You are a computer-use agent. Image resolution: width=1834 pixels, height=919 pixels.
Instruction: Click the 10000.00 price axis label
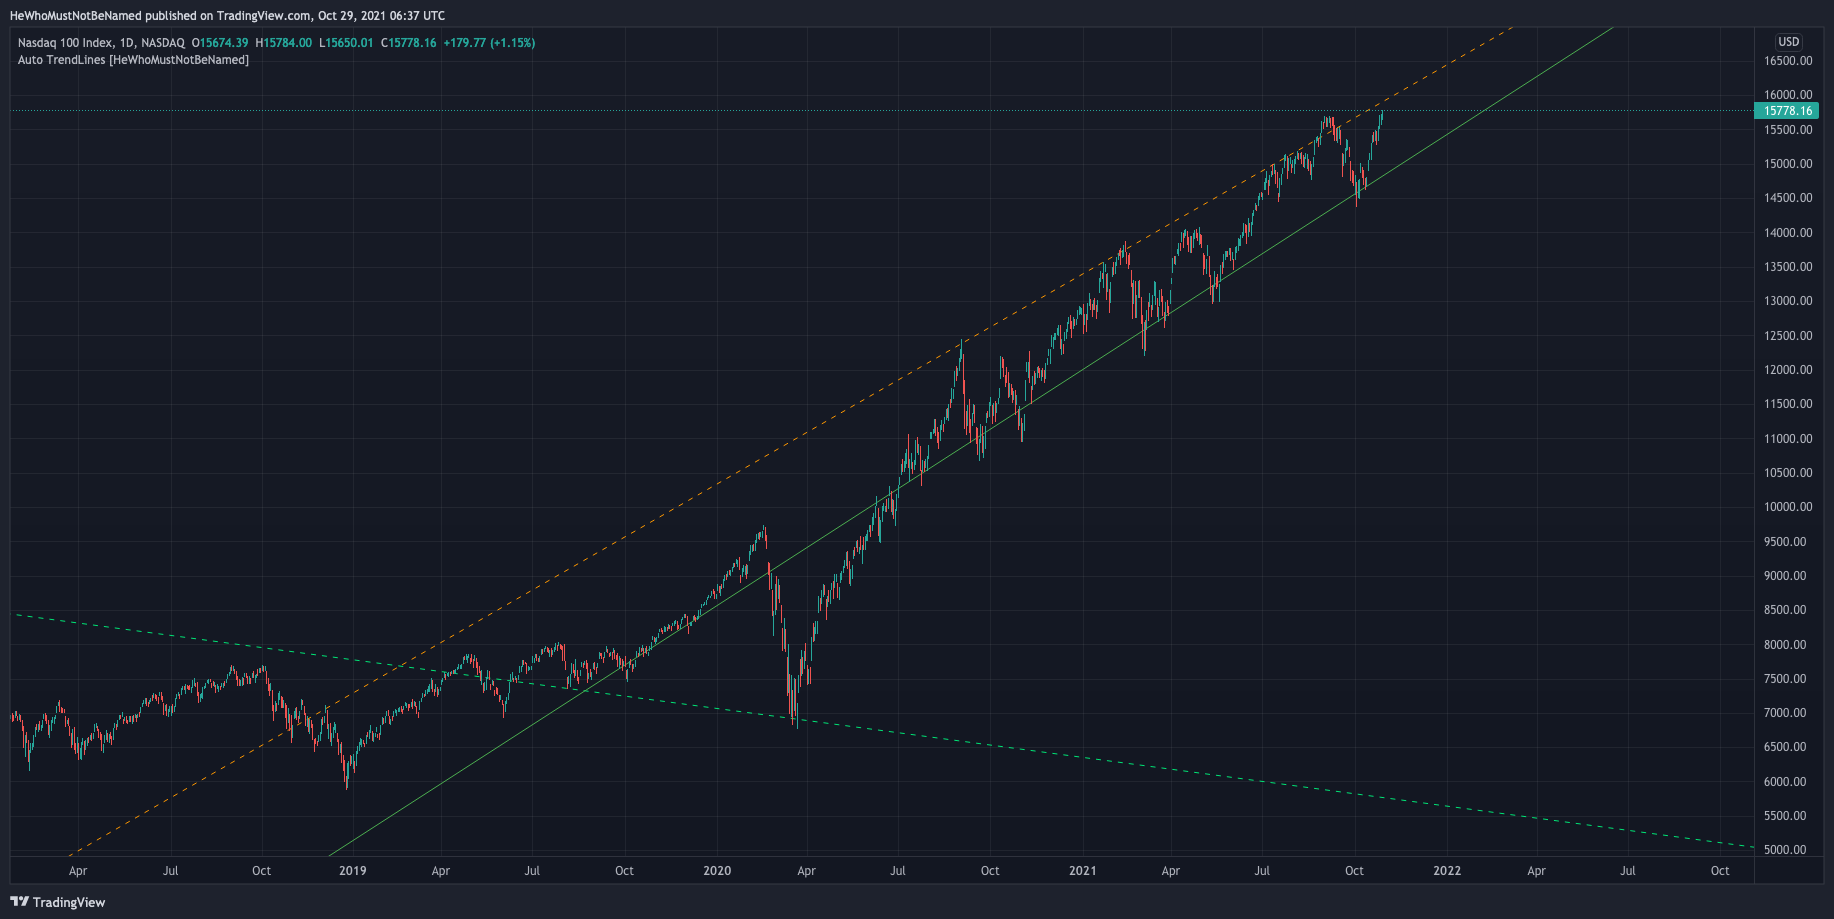point(1788,507)
